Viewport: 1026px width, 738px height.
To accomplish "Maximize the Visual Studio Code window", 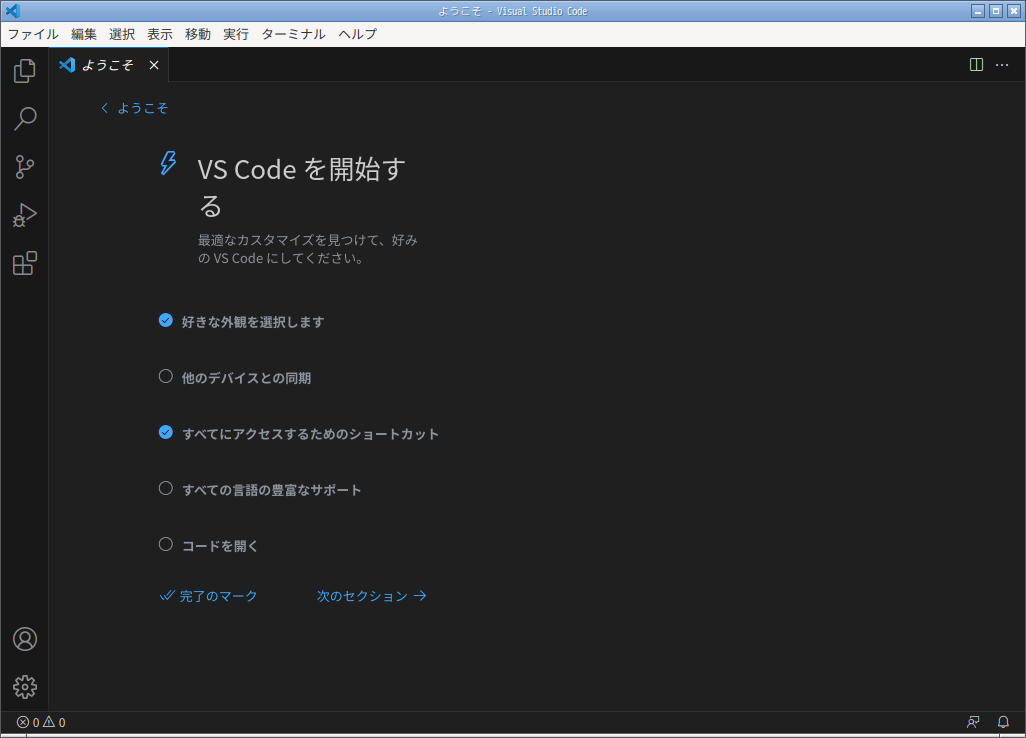I will pyautogui.click(x=996, y=11).
